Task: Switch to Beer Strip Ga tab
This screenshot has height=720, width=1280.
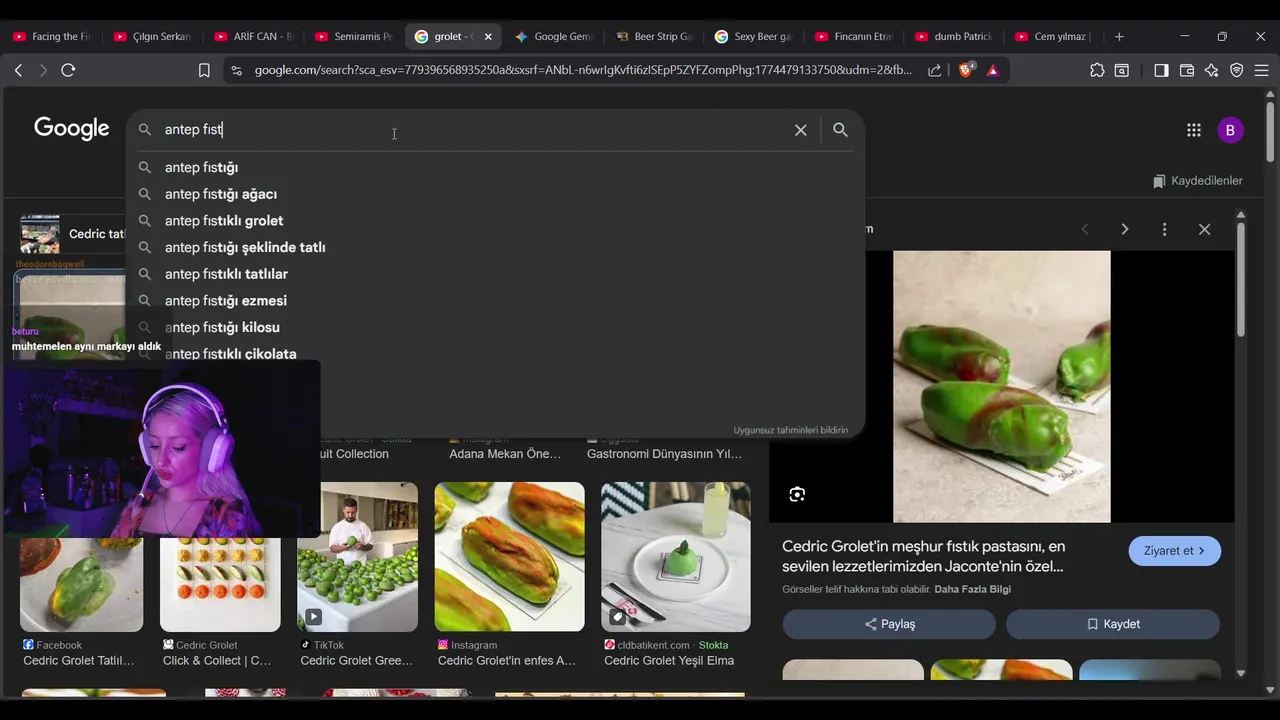Action: tap(654, 36)
